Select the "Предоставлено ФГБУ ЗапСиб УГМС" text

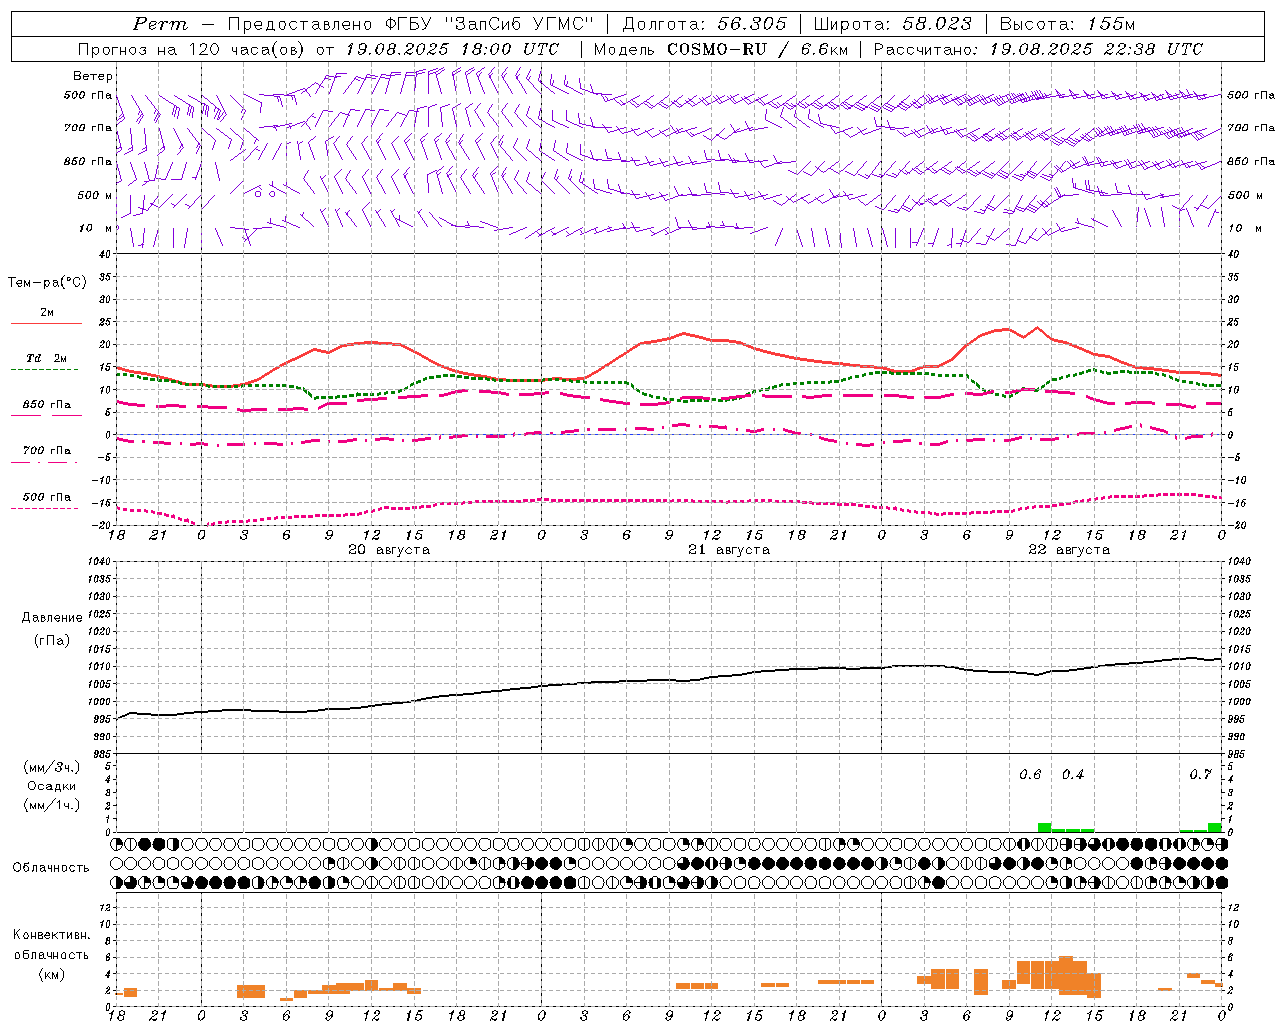pyautogui.click(x=410, y=24)
